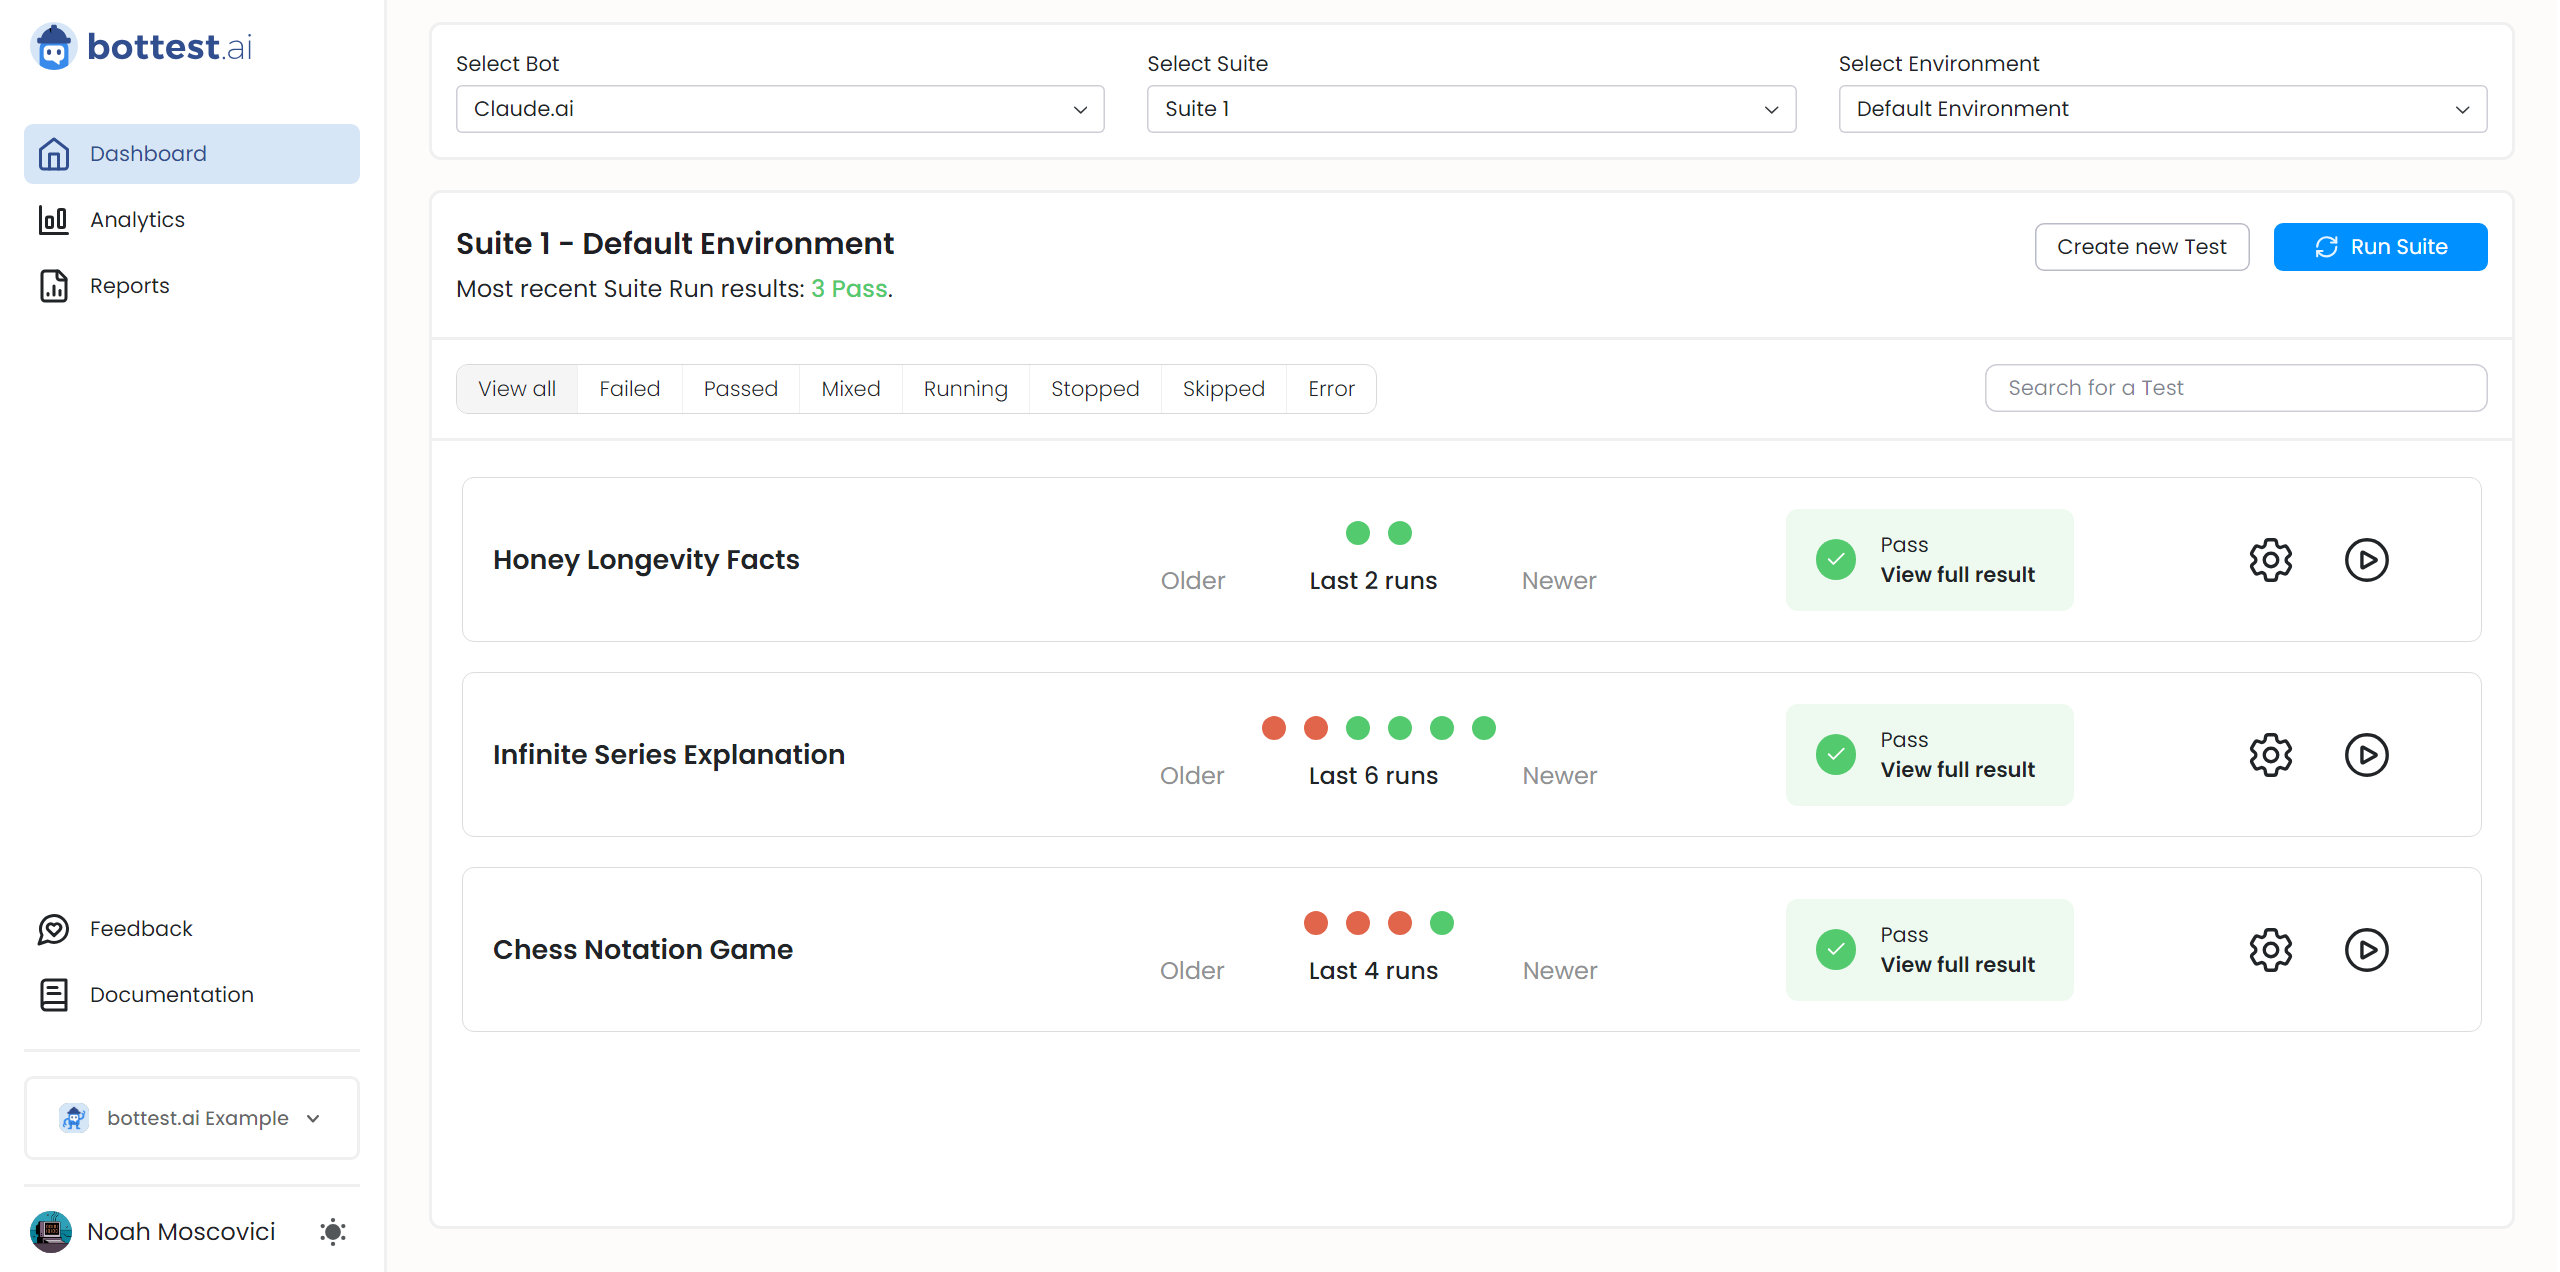Image resolution: width=2560 pixels, height=1272 pixels.
Task: Click Create new Test button
Action: coord(2141,247)
